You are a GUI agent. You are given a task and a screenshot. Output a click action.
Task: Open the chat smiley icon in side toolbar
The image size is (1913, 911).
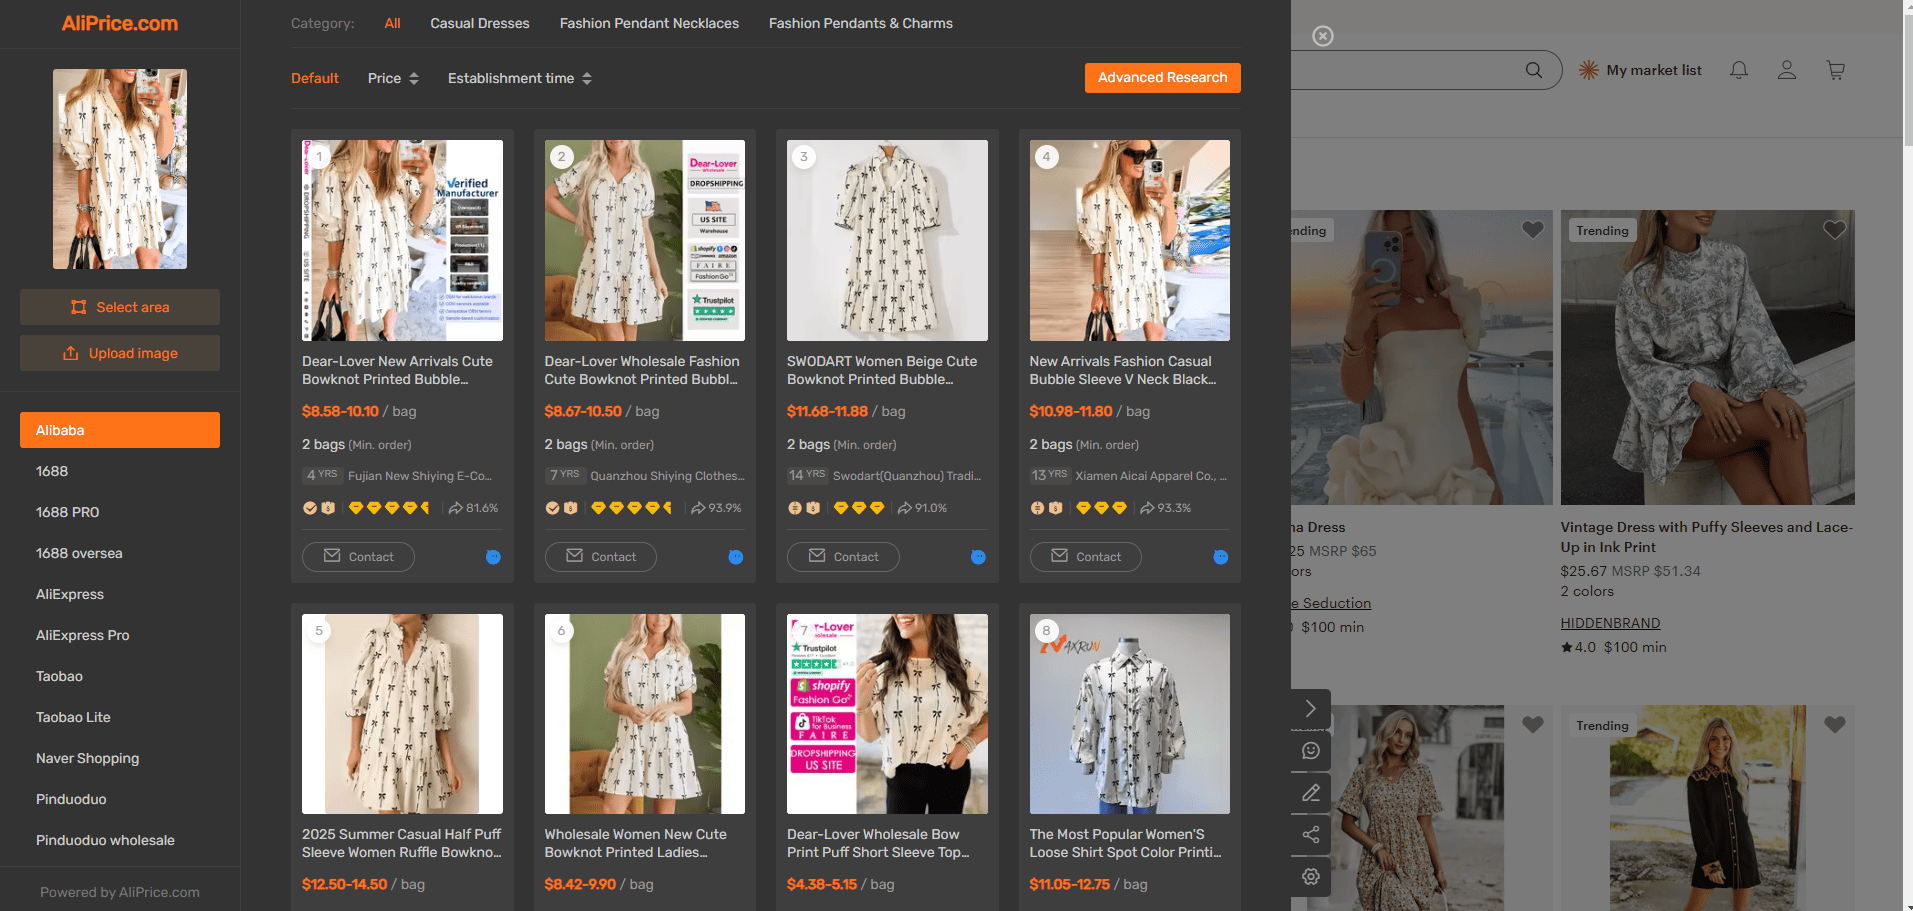point(1311,751)
